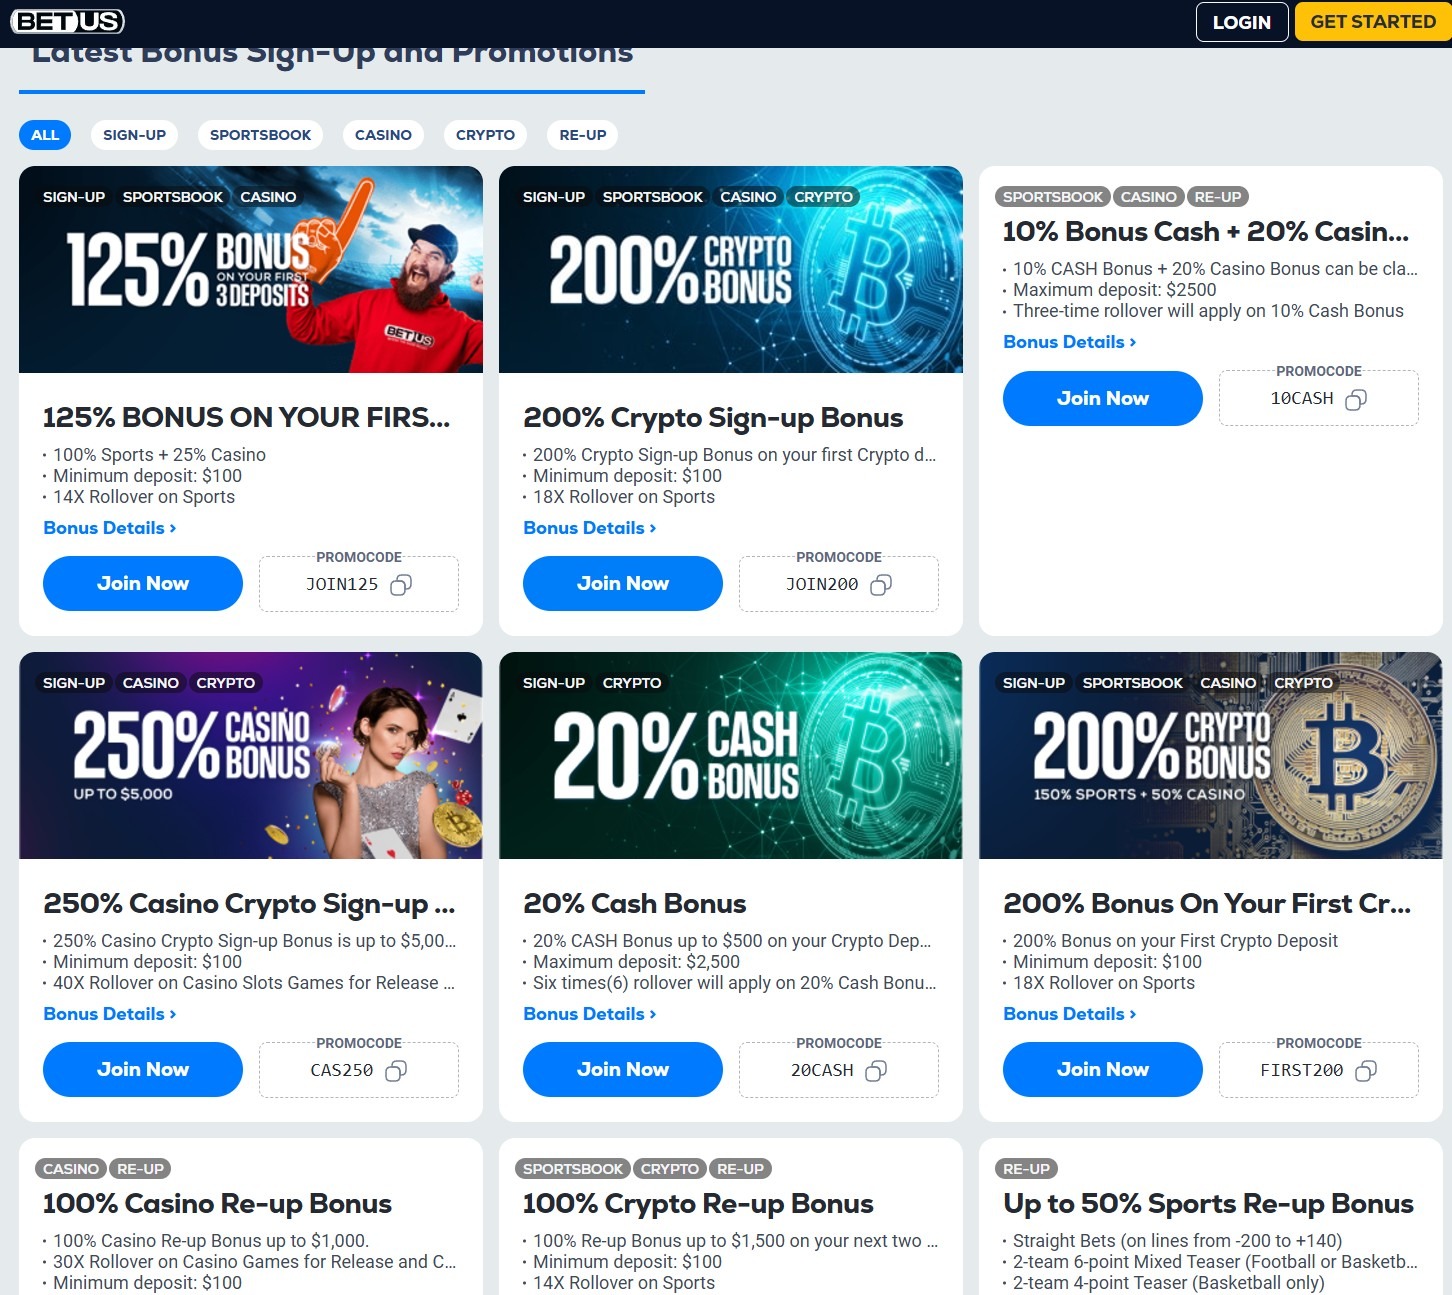Image resolution: width=1452 pixels, height=1295 pixels.
Task: Click the 10CASH promocode box
Action: pyautogui.click(x=1319, y=398)
